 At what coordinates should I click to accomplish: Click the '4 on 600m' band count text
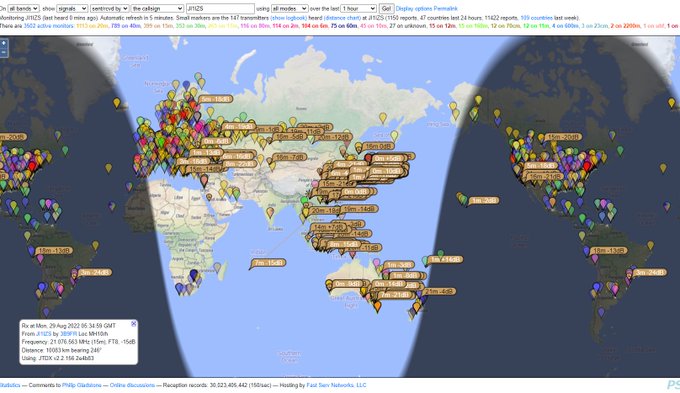pos(566,26)
